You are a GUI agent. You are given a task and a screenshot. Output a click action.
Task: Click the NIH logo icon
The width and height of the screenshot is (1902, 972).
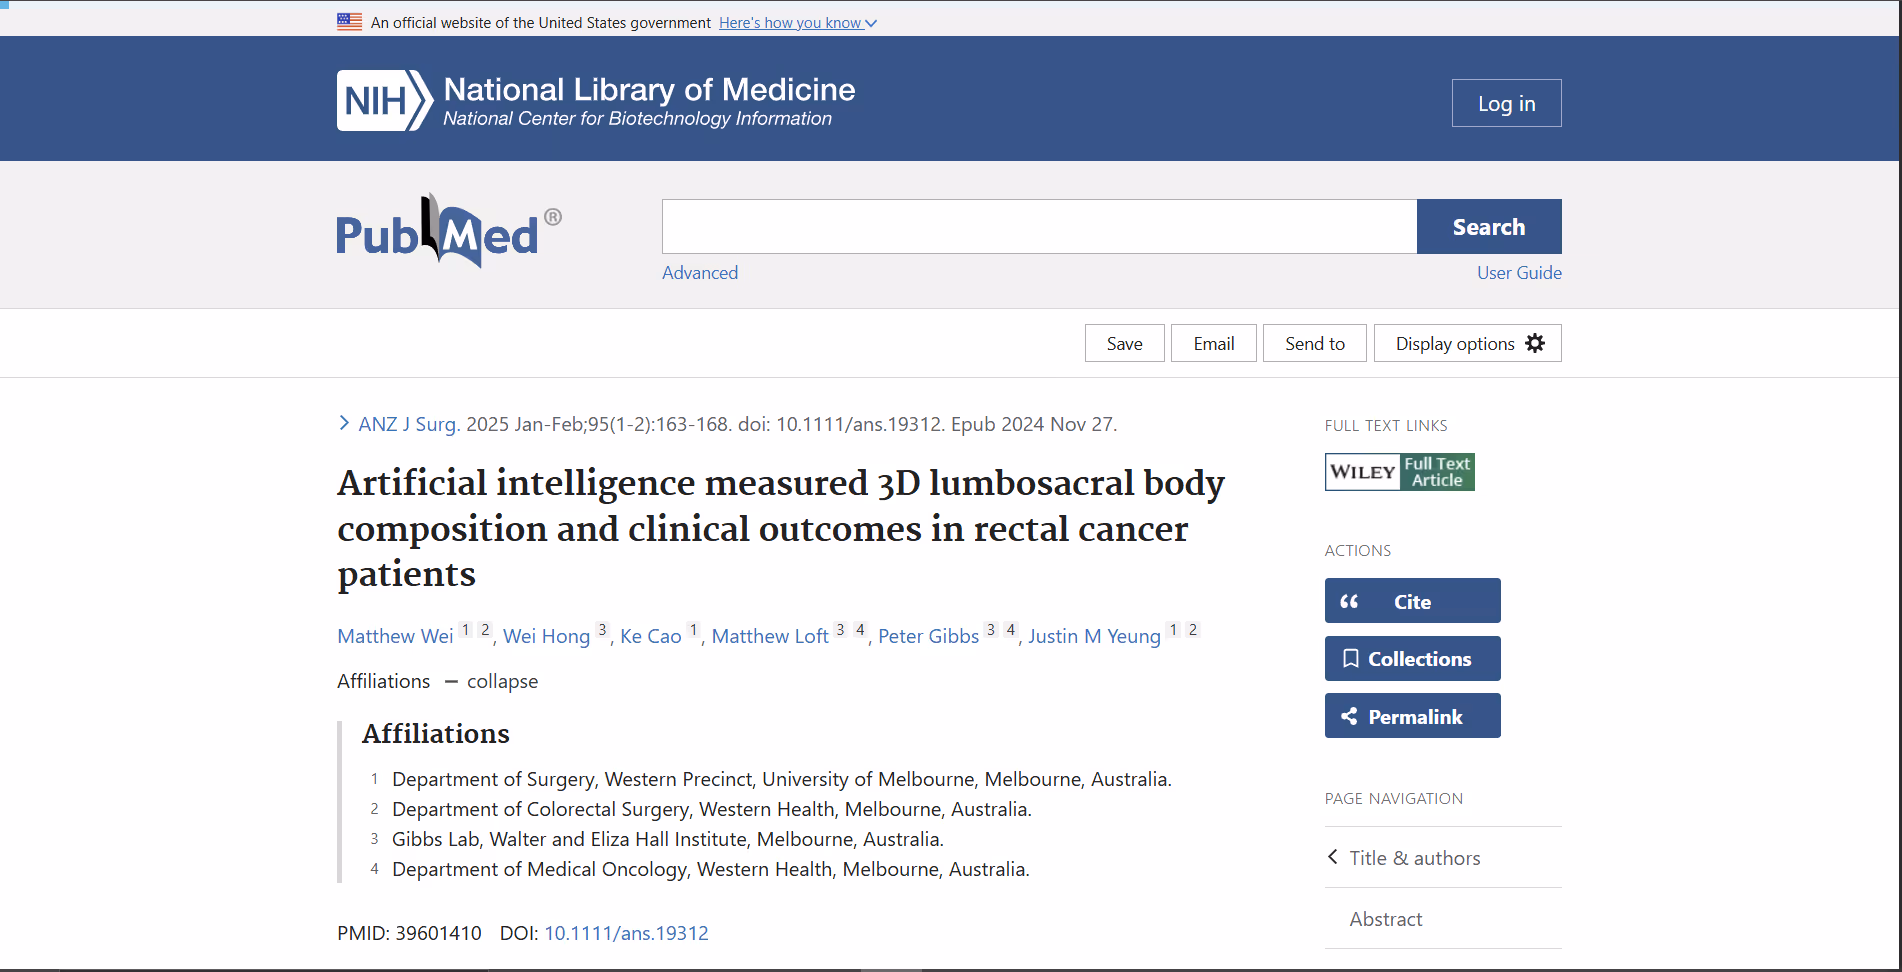click(x=385, y=100)
